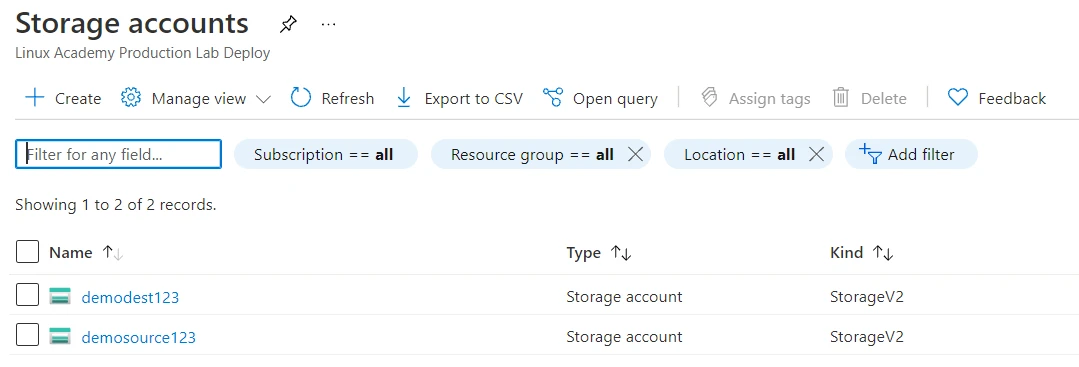The height and width of the screenshot is (367, 1079).
Task: Focus the Filter for any field box
Action: tap(118, 154)
